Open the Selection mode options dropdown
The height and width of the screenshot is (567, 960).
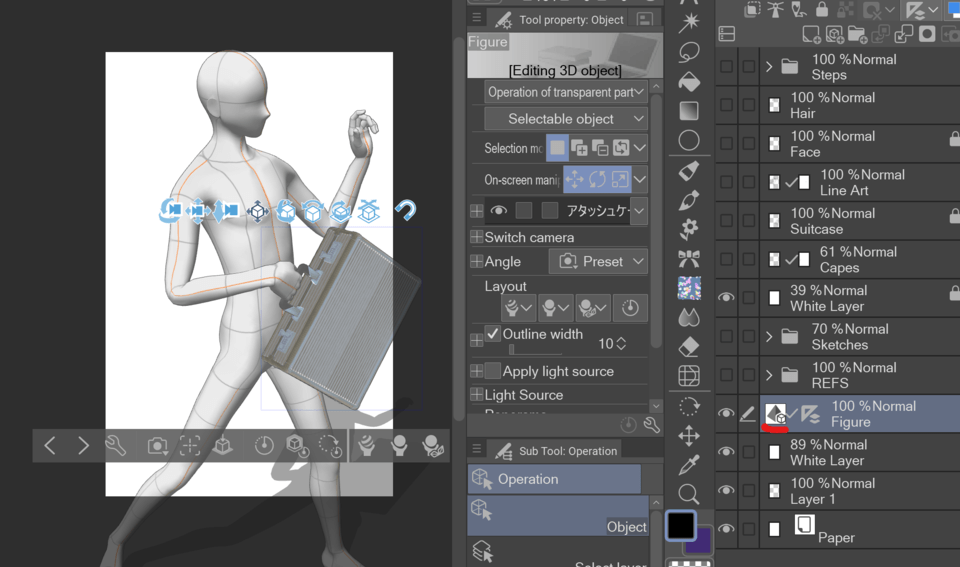[x=640, y=148]
